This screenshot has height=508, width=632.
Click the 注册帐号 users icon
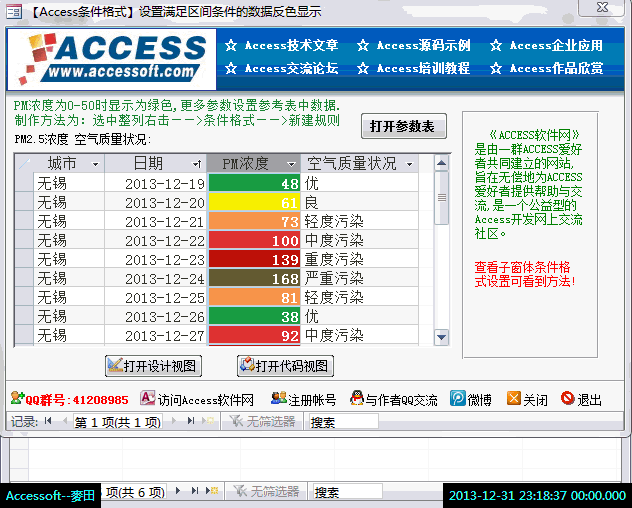[x=279, y=398]
